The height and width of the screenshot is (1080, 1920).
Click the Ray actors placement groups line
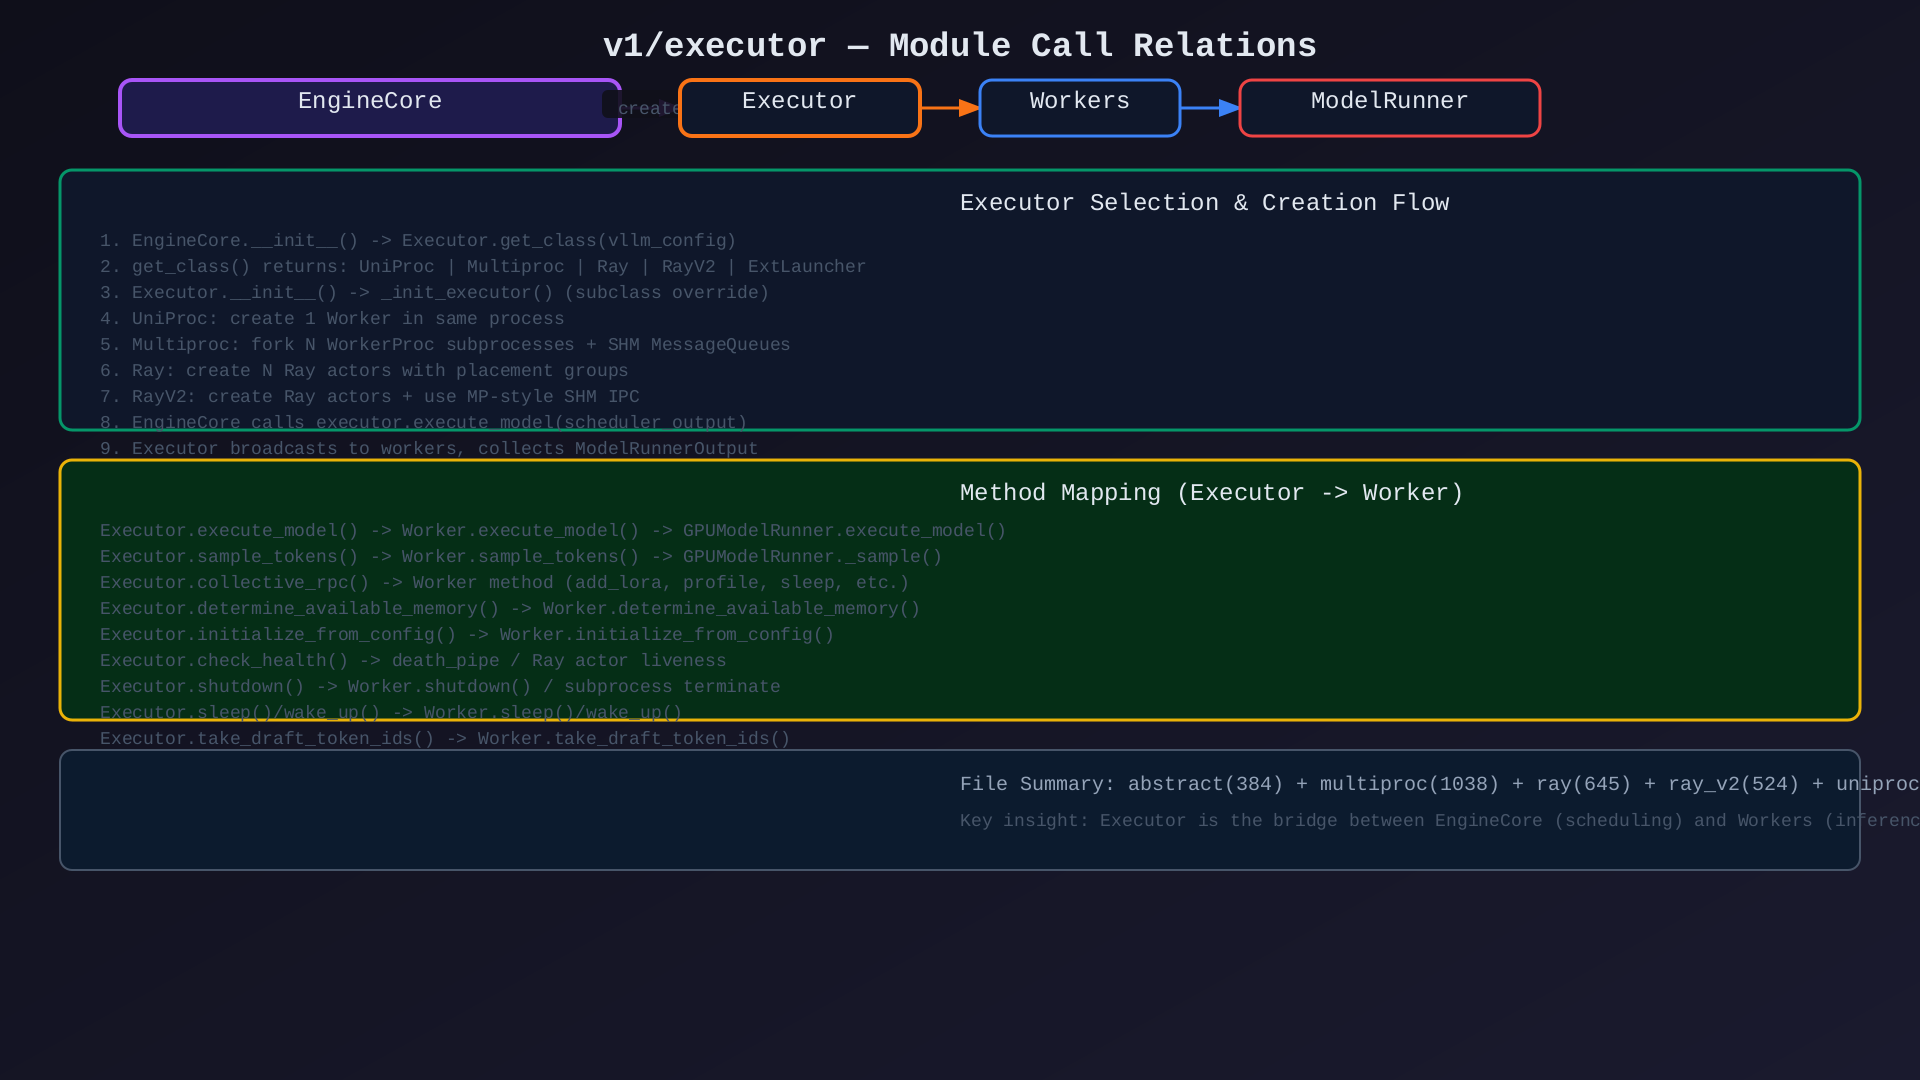tap(364, 371)
